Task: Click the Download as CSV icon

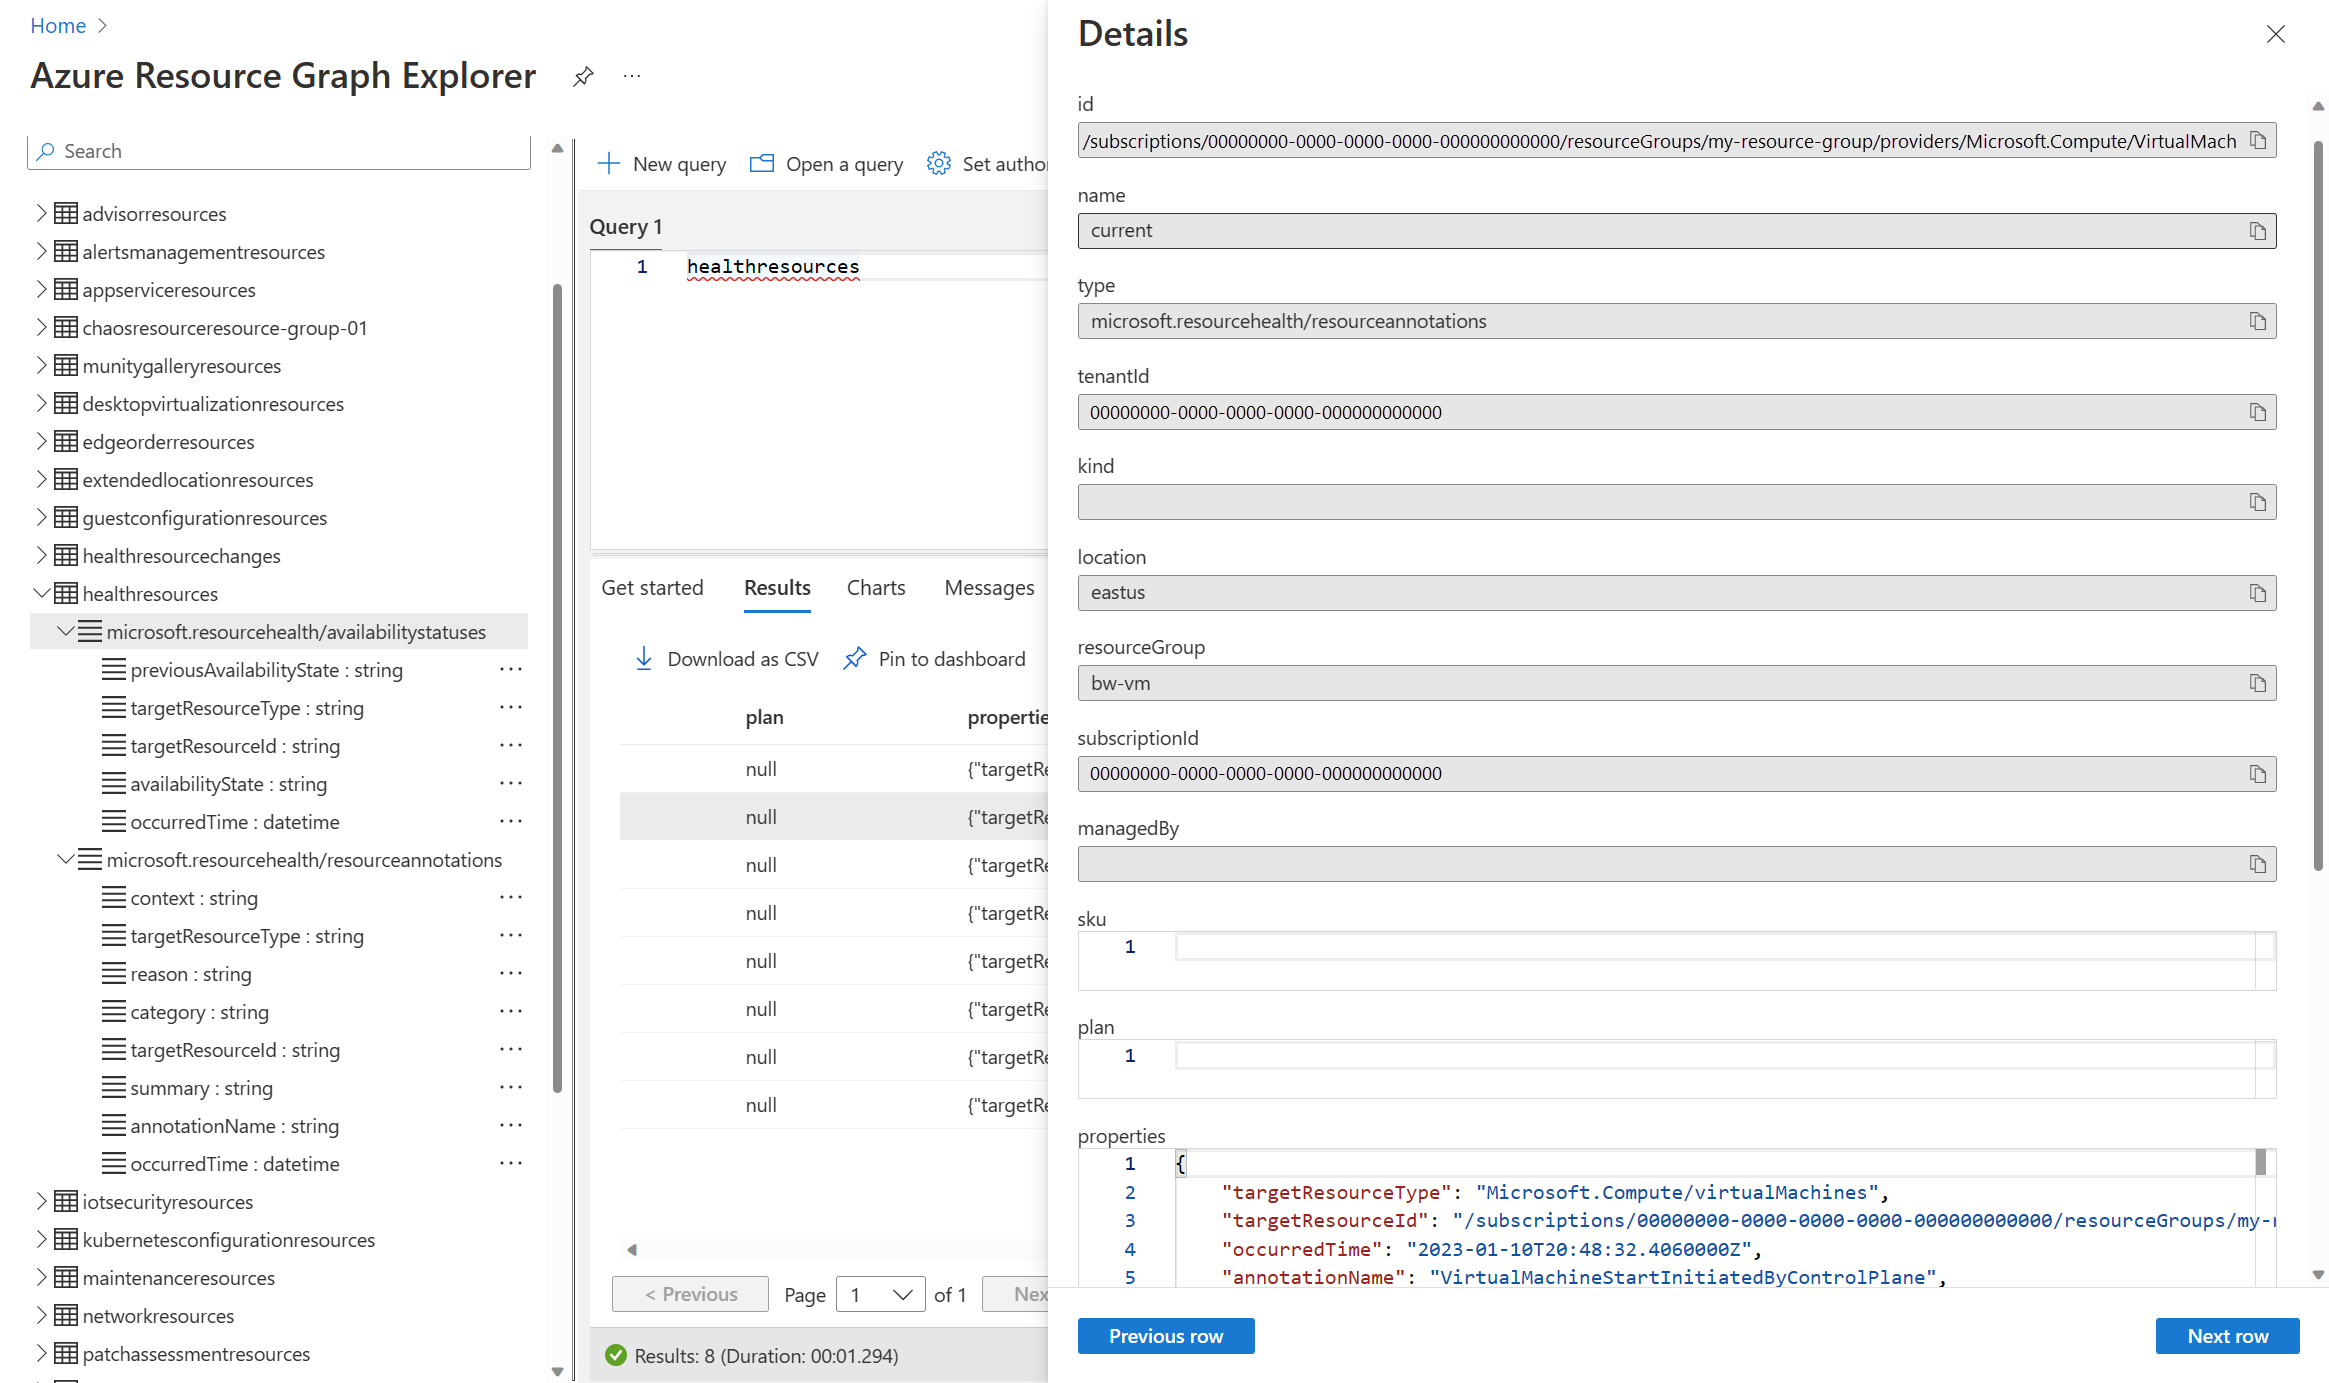Action: (644, 659)
